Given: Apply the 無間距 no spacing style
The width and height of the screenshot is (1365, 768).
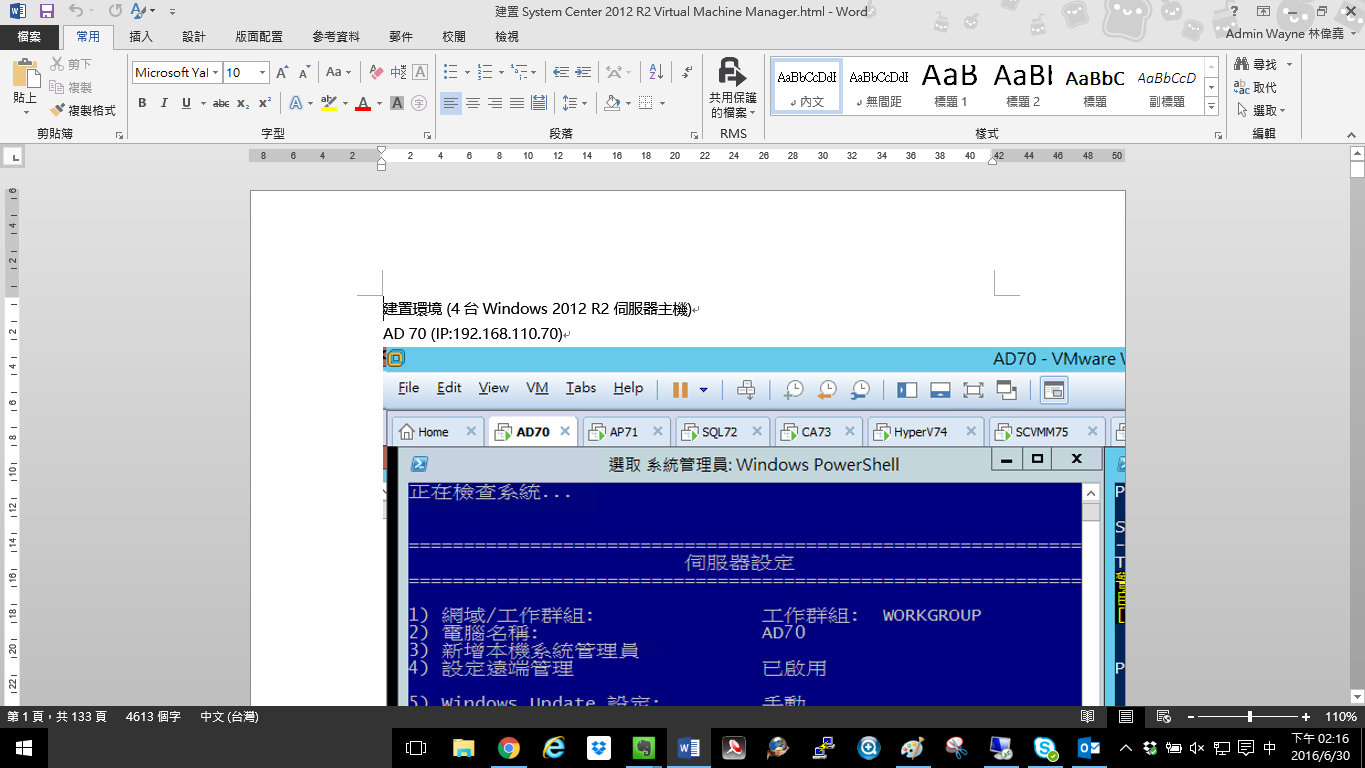Looking at the screenshot, I should (879, 86).
